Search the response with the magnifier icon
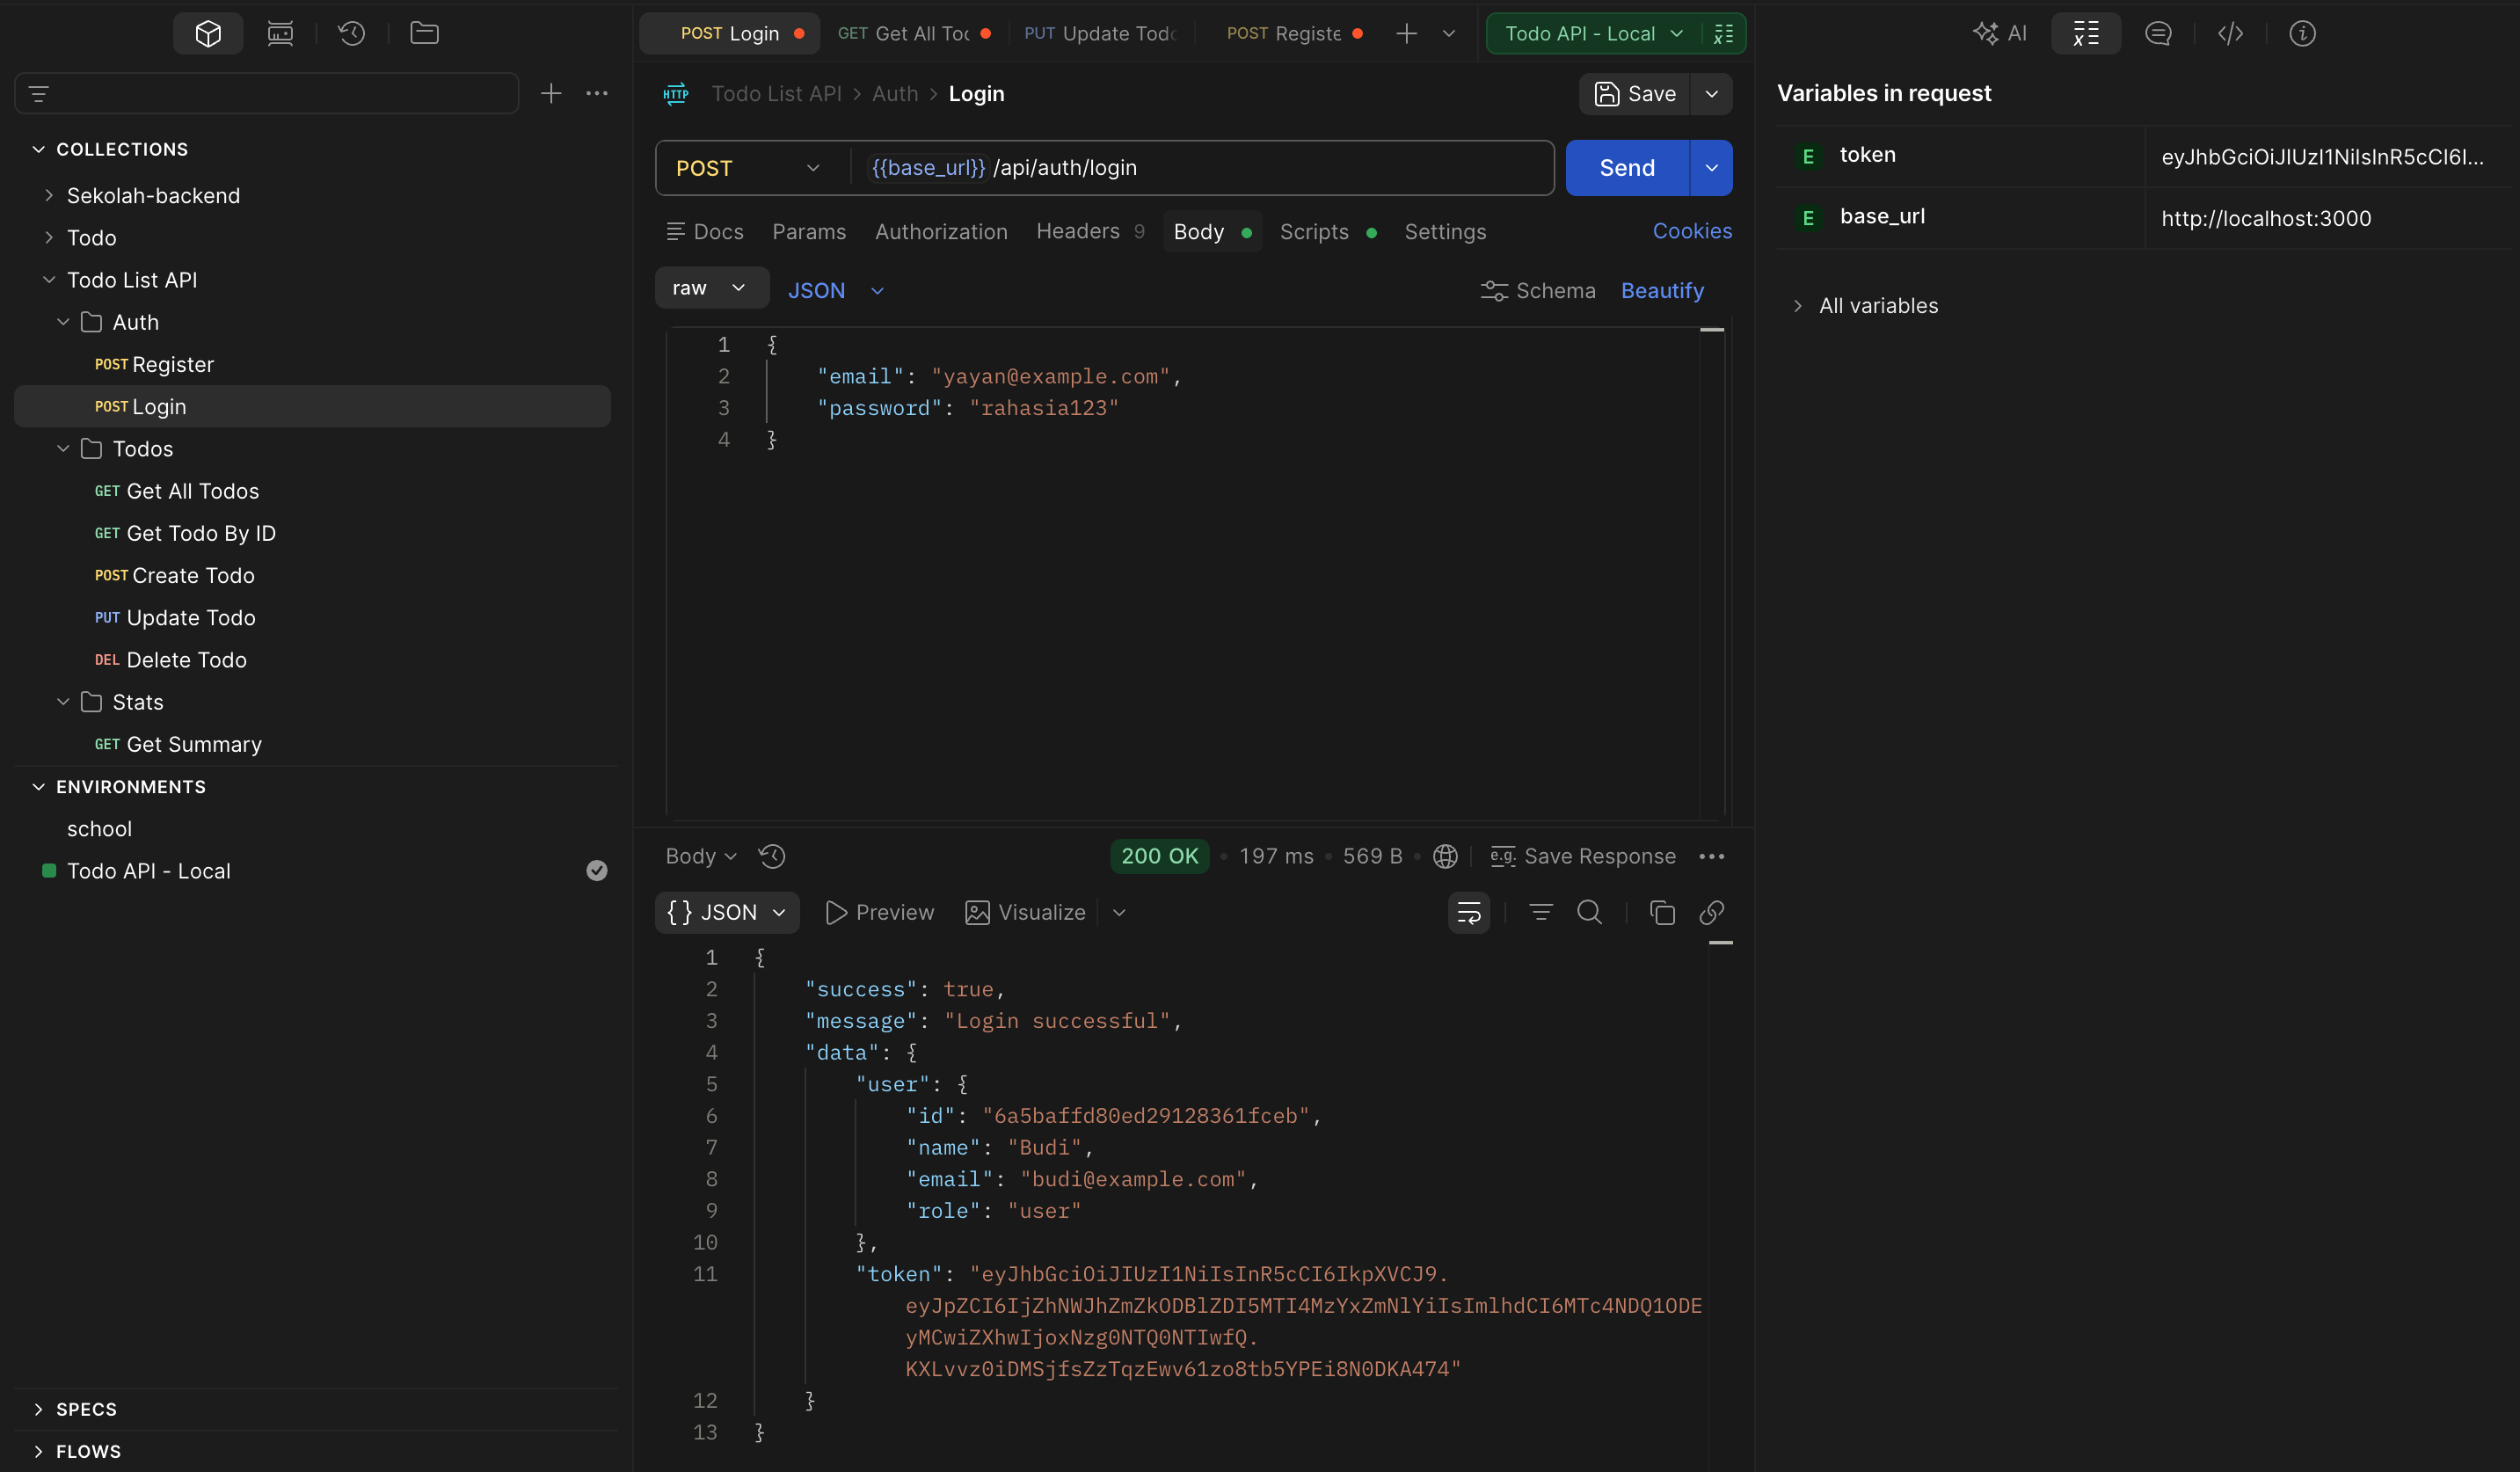 (x=1589, y=912)
